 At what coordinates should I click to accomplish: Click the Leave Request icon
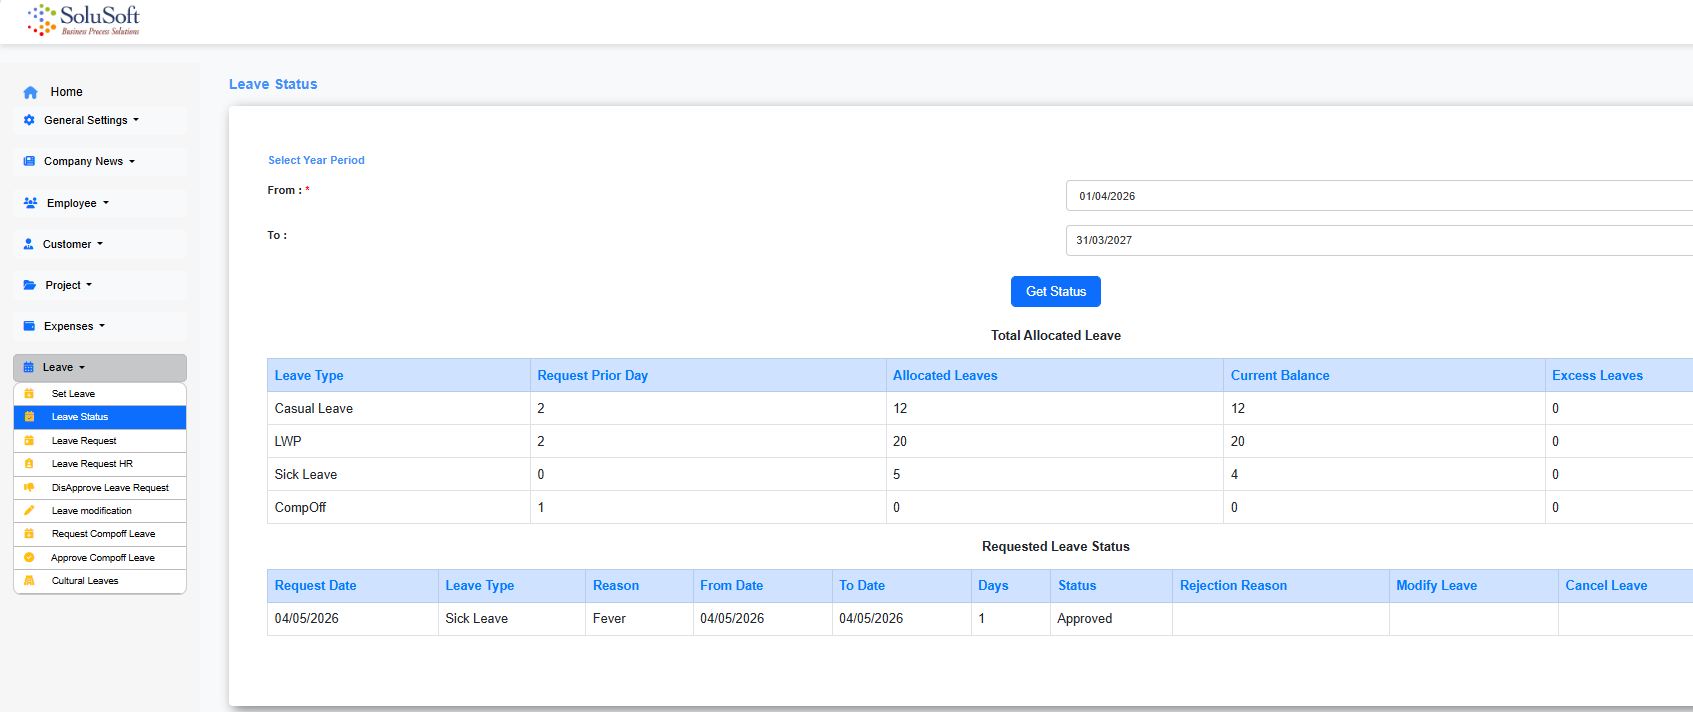(29, 441)
